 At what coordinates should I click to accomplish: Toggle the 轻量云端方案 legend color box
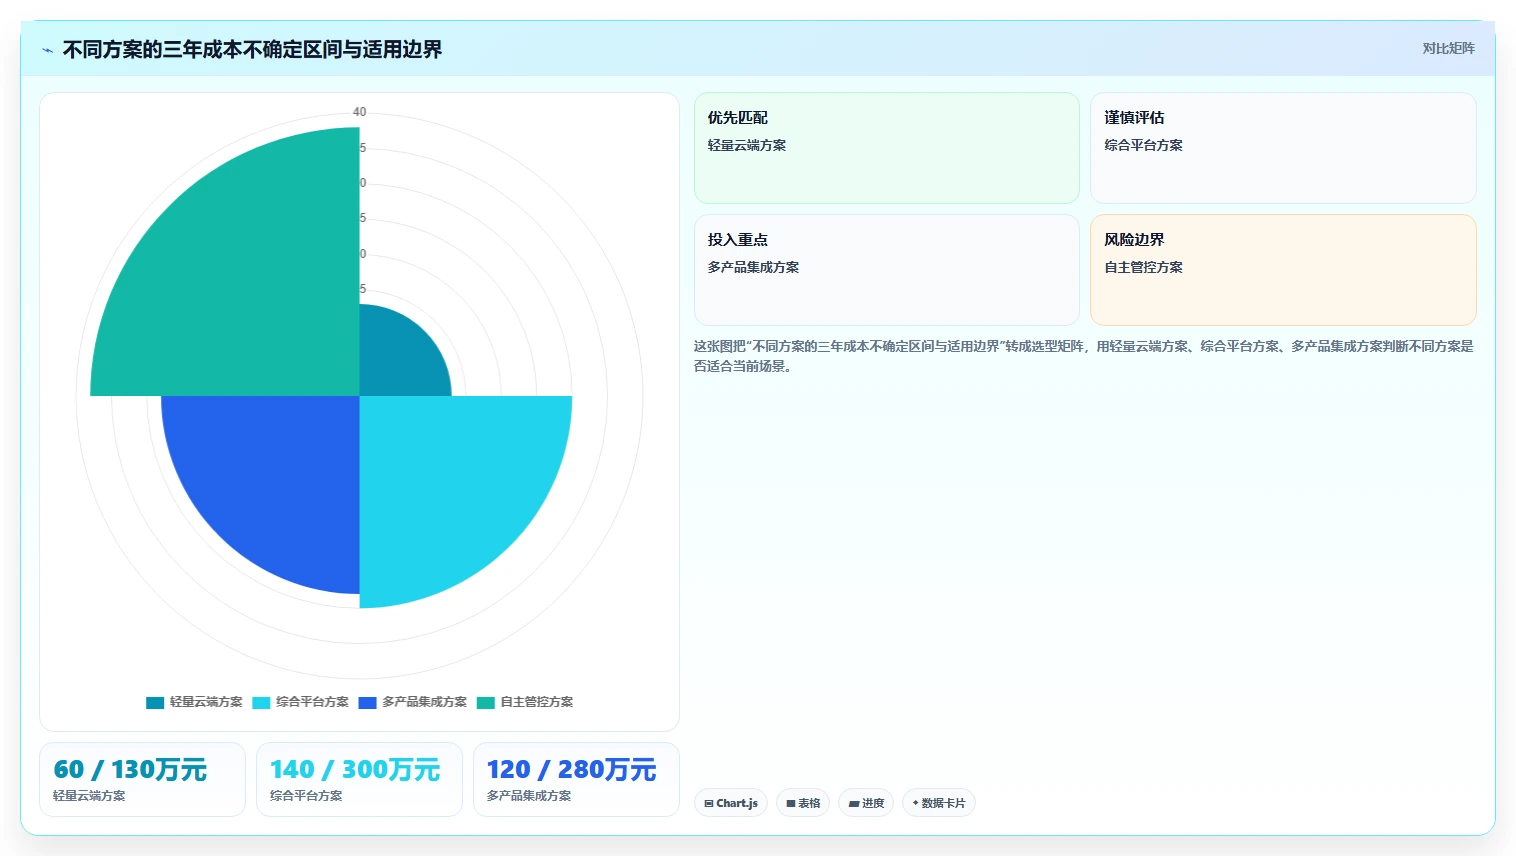point(155,702)
